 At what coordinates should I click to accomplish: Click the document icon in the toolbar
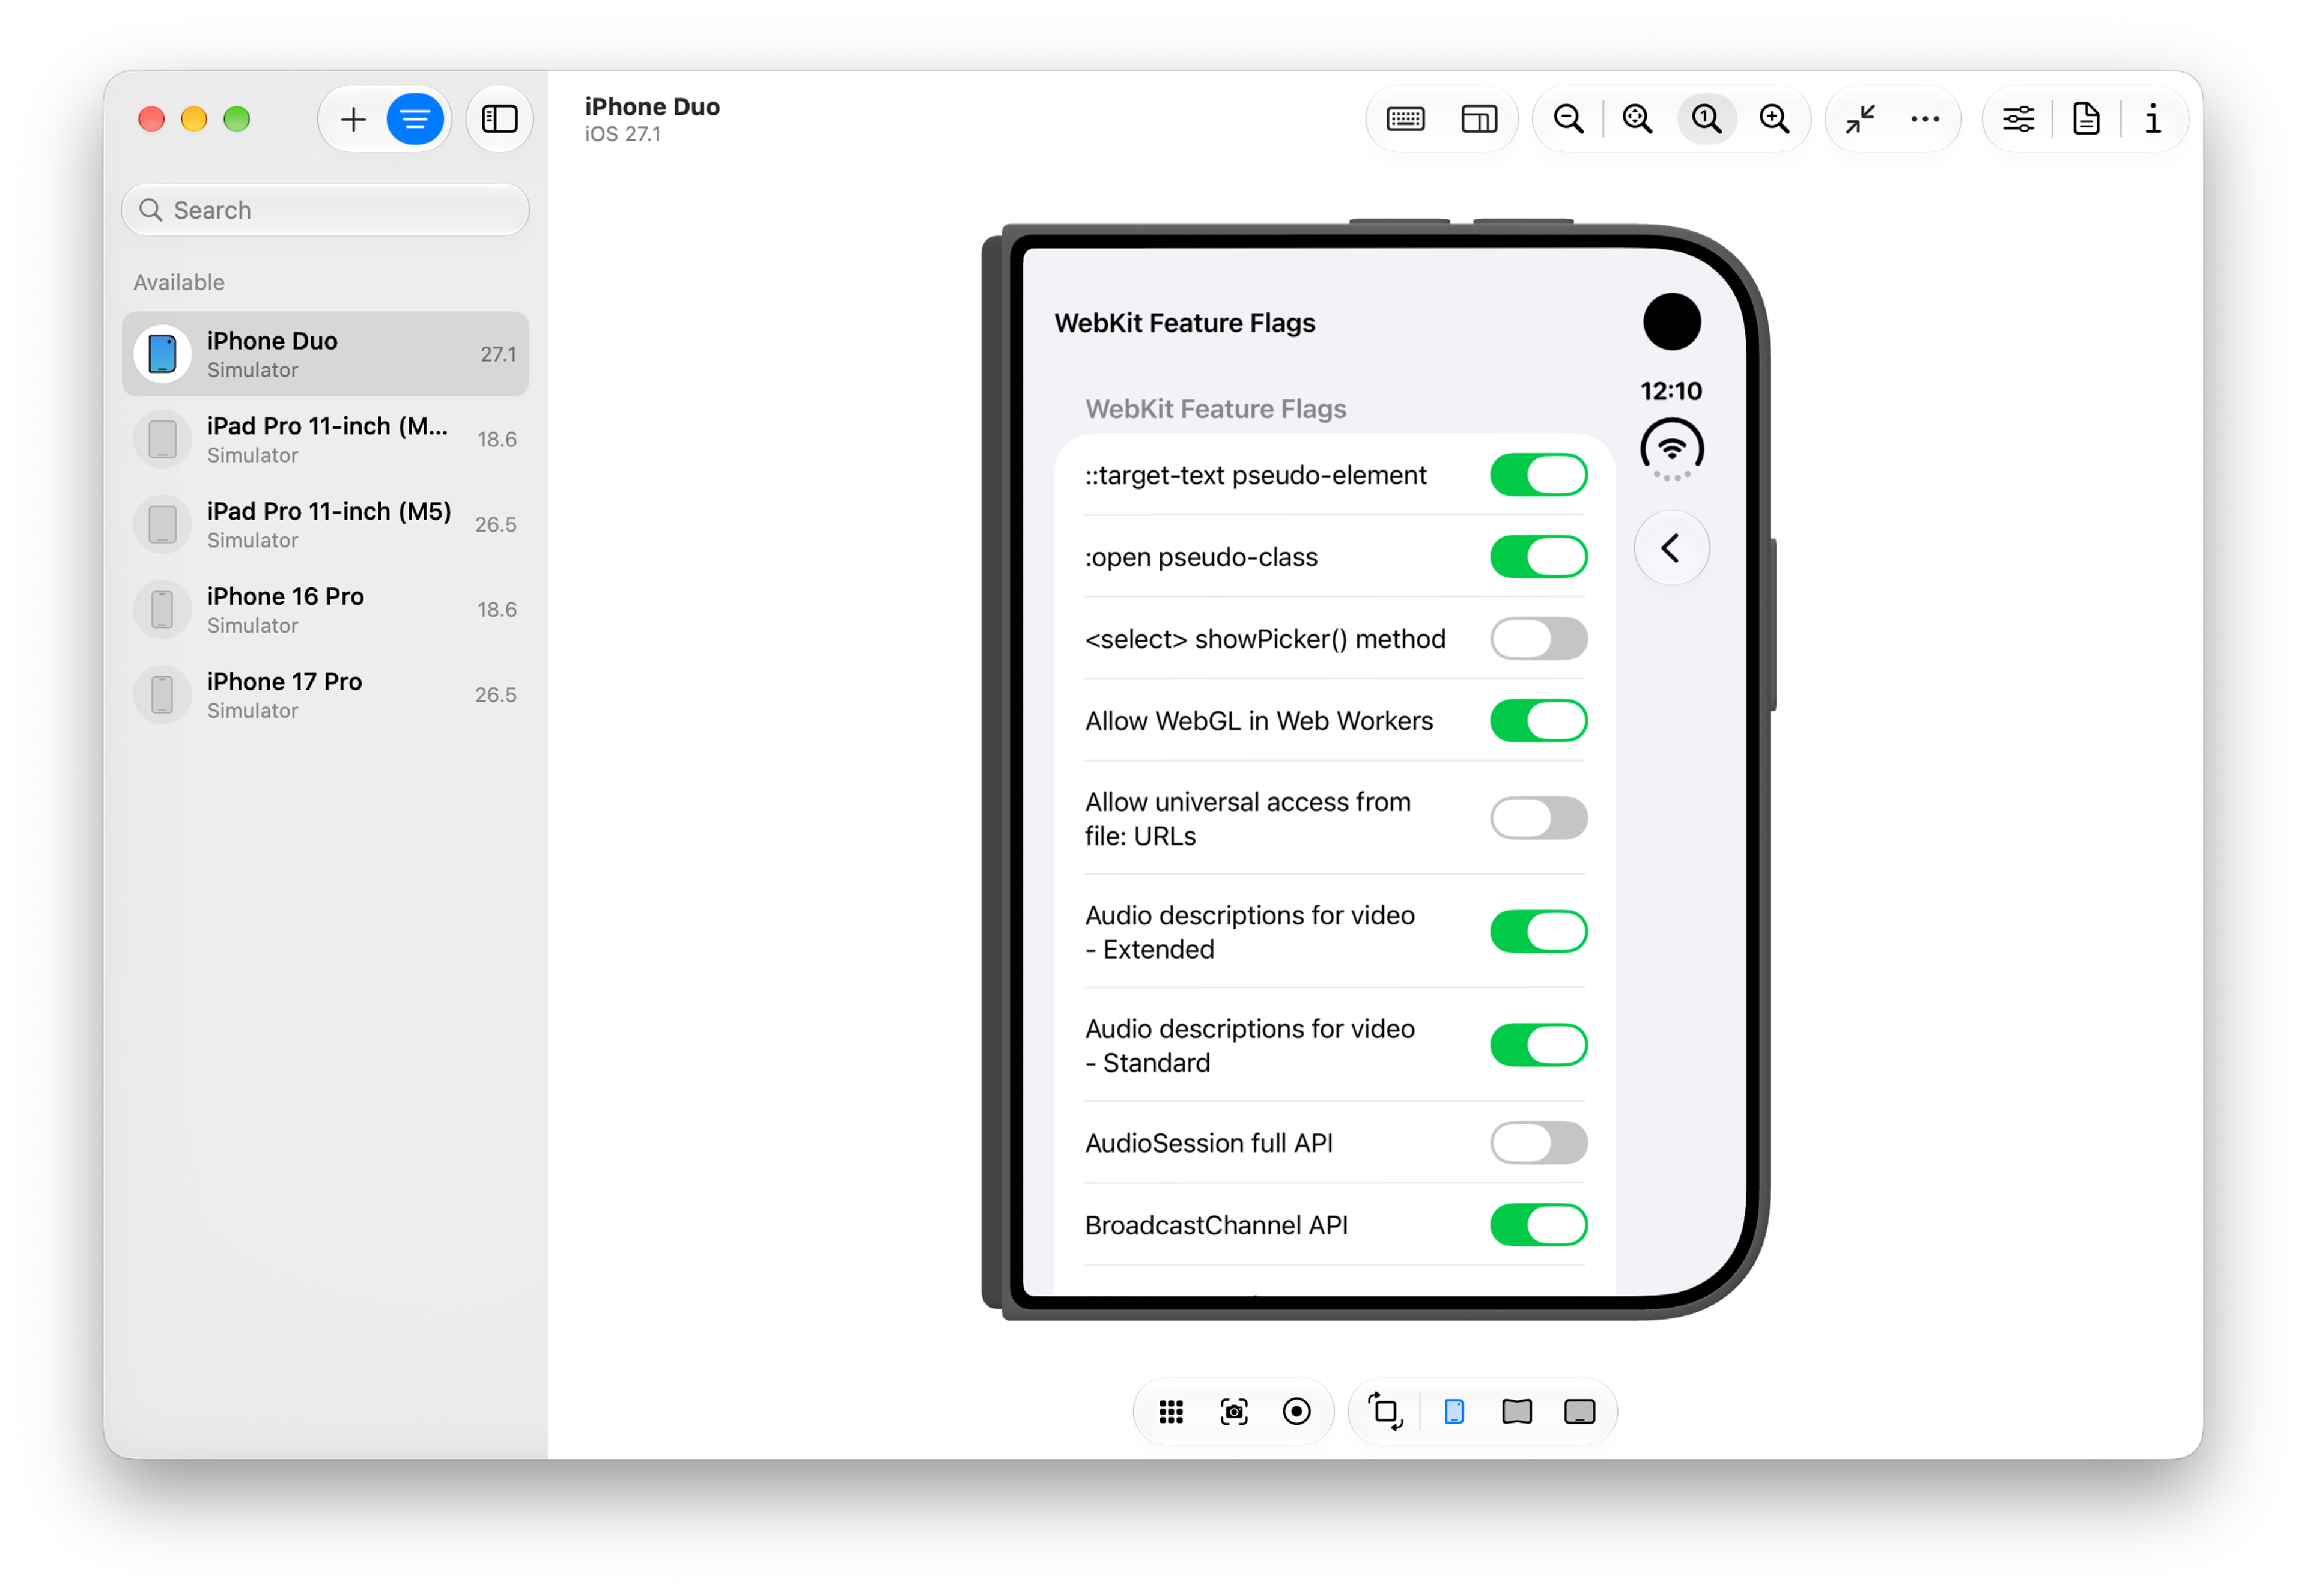click(x=2086, y=120)
